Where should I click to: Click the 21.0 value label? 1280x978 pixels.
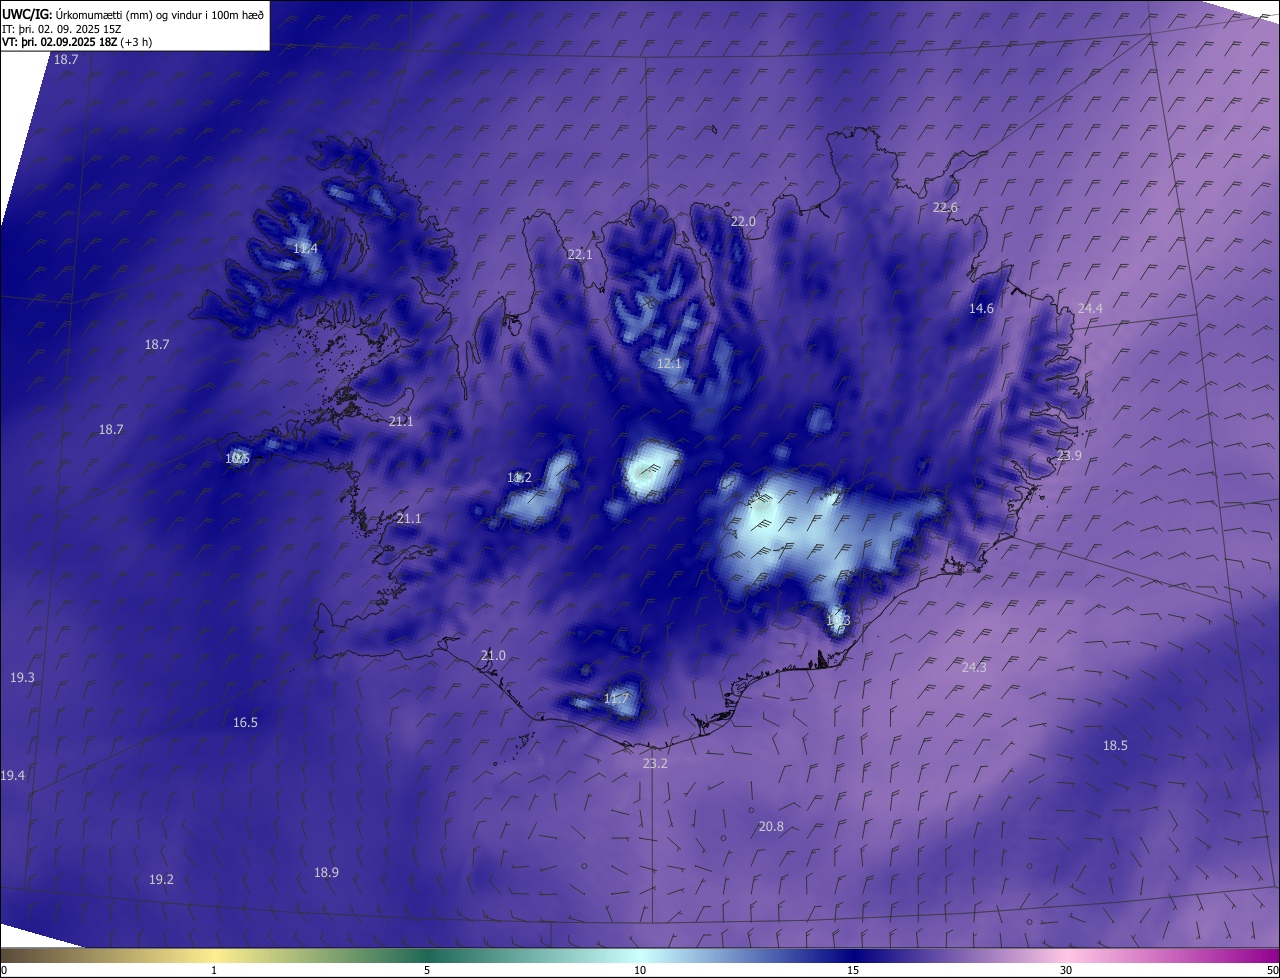(493, 655)
